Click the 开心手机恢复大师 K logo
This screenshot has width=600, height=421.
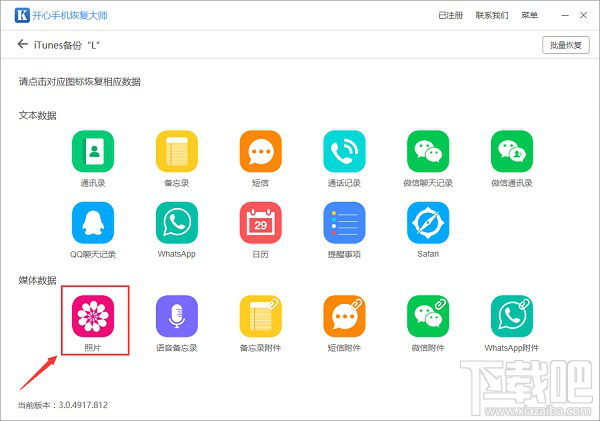click(x=22, y=15)
